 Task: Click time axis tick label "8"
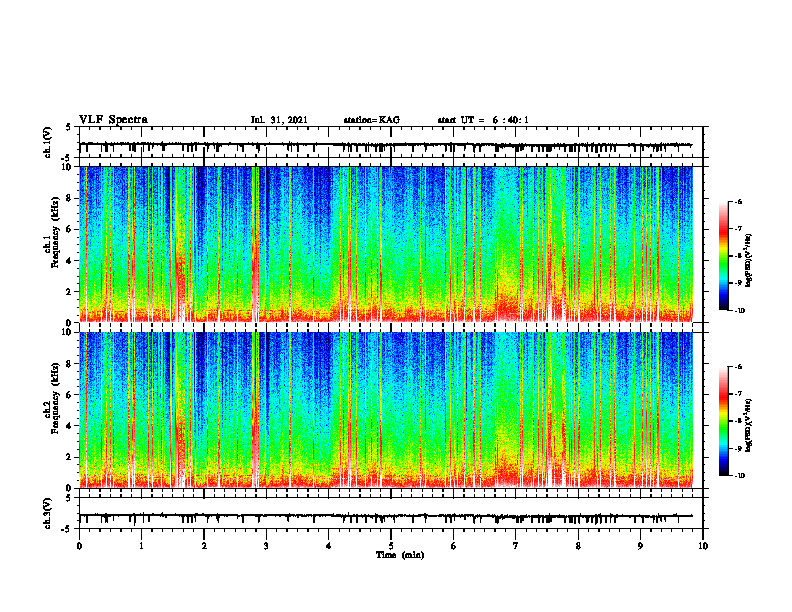click(578, 546)
